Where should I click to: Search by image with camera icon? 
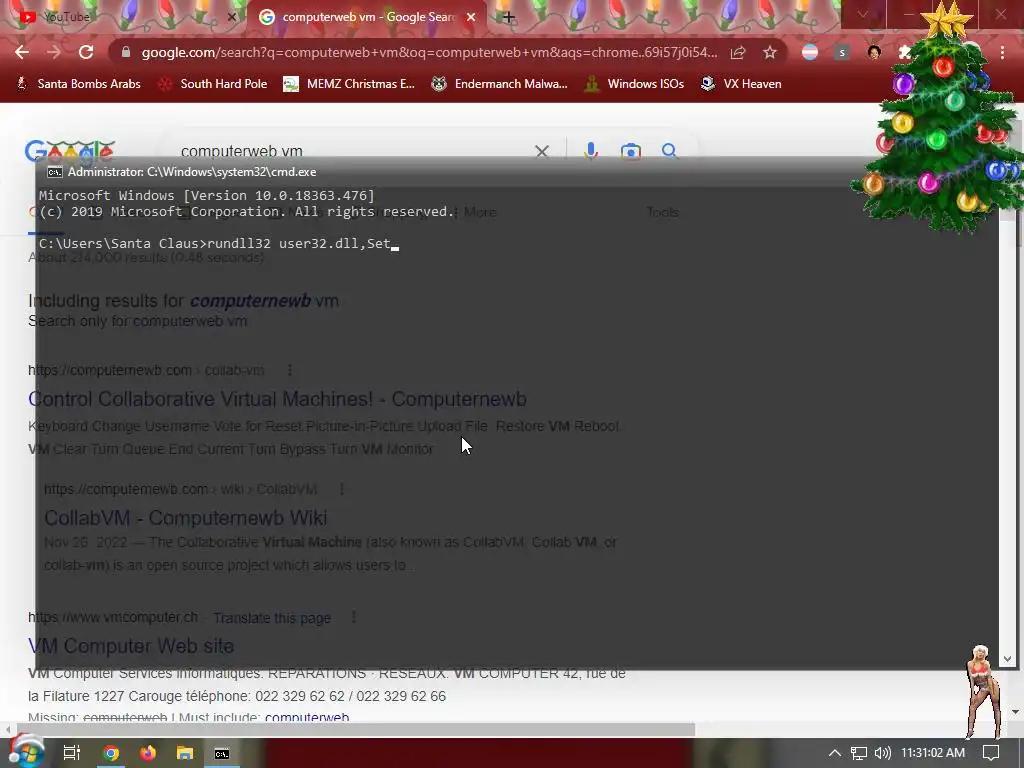(x=630, y=152)
